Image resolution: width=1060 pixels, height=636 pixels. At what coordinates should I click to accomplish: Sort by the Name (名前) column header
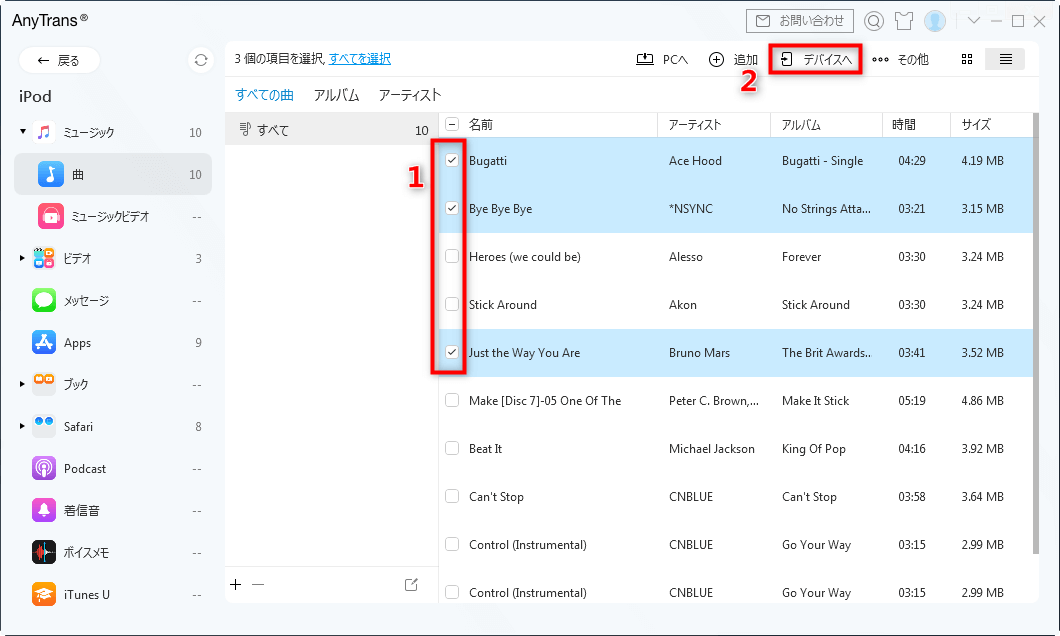tap(481, 124)
